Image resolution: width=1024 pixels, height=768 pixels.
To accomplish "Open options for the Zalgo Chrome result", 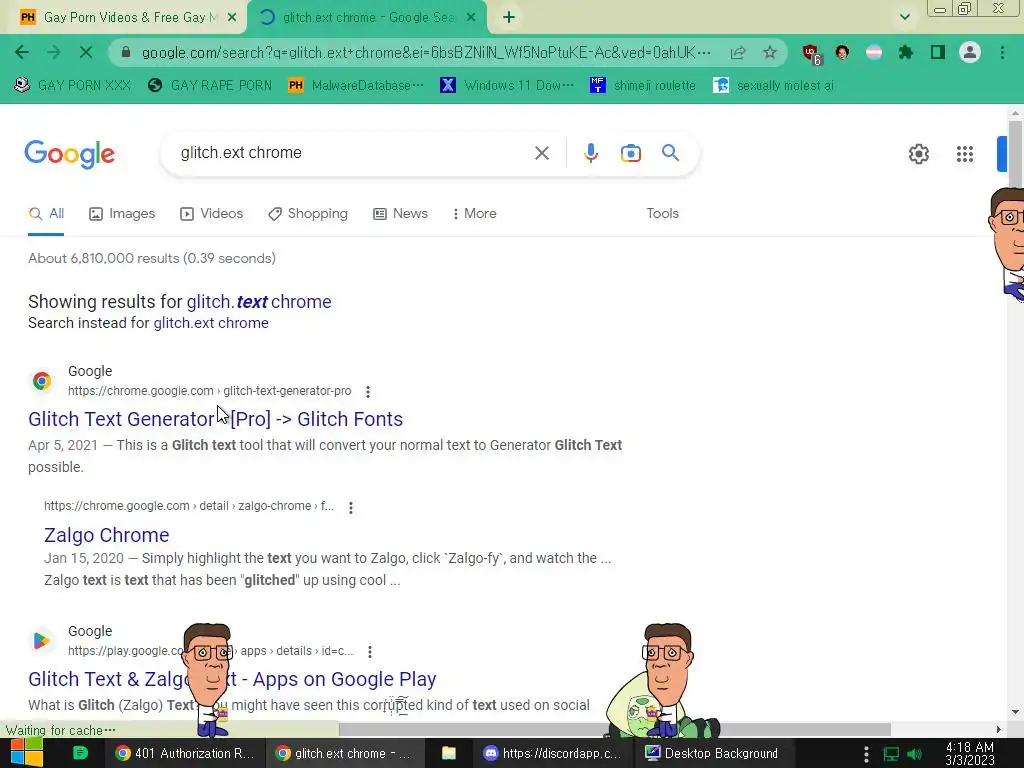I will click(x=351, y=507).
